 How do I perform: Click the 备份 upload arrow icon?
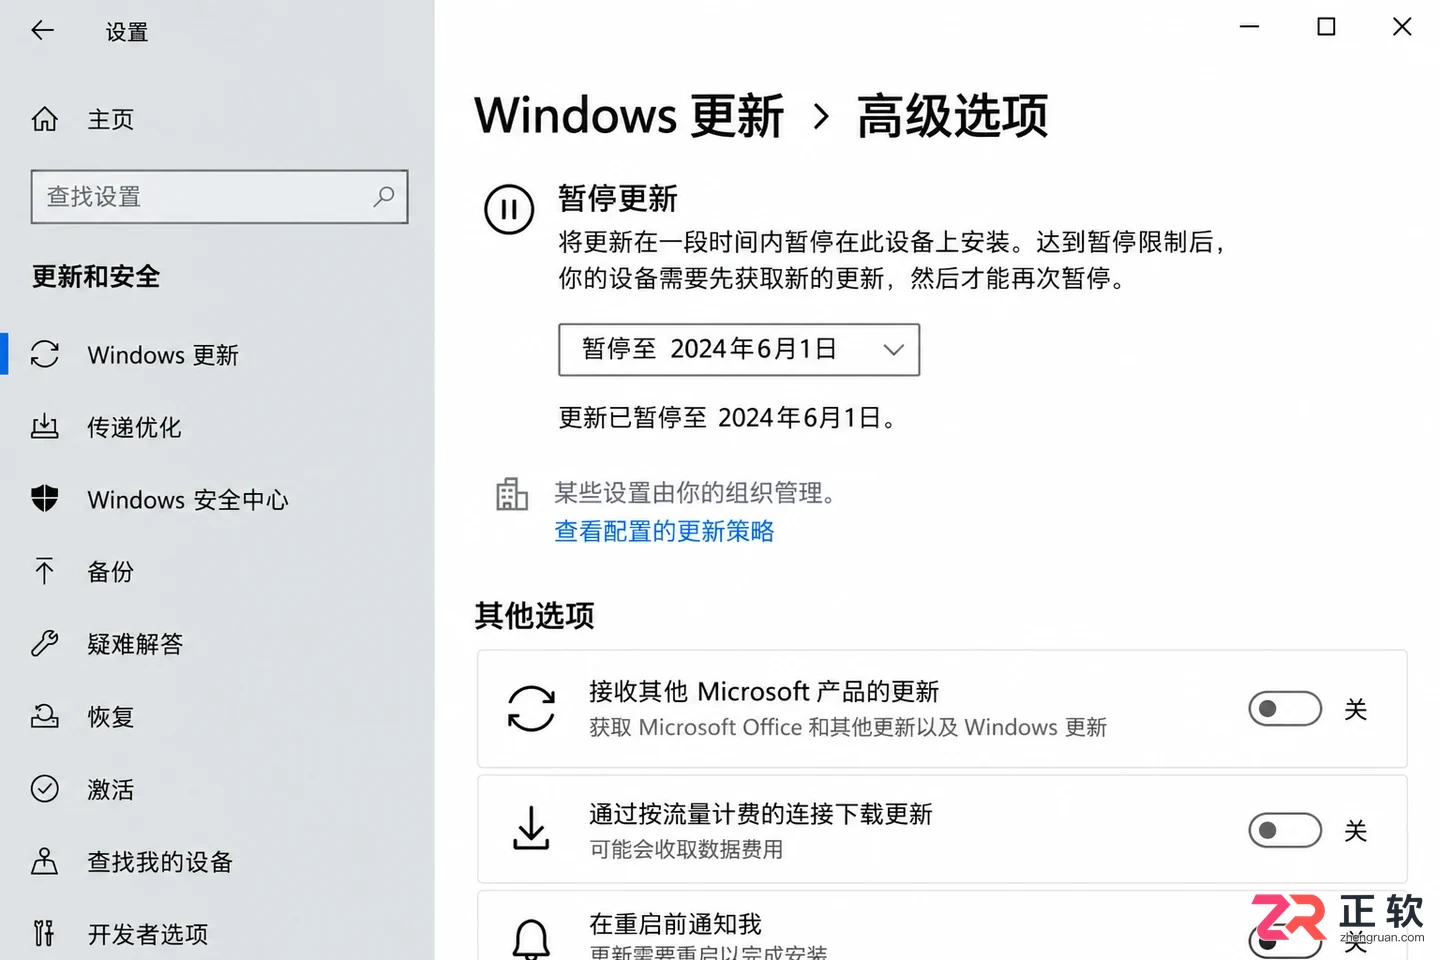point(45,571)
